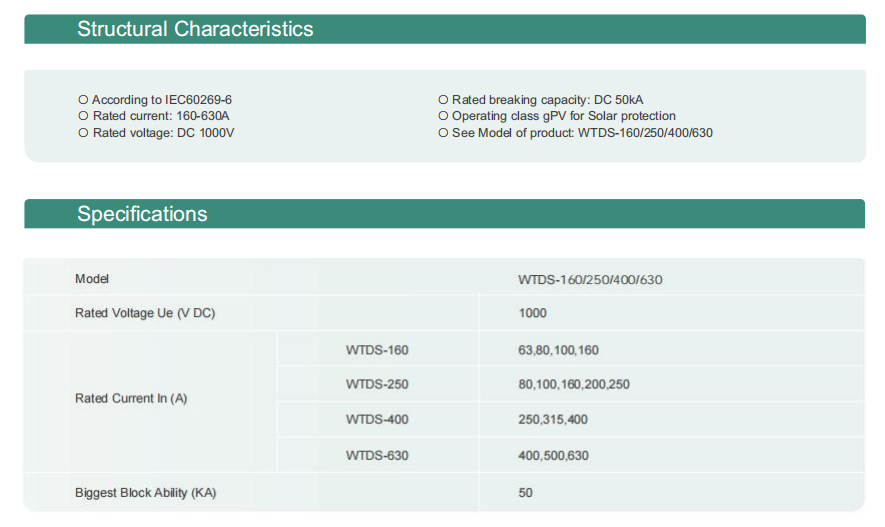Select the bullet circle next to Rated current: 160-630A
Viewport: 885px width, 527px height.
[83, 116]
